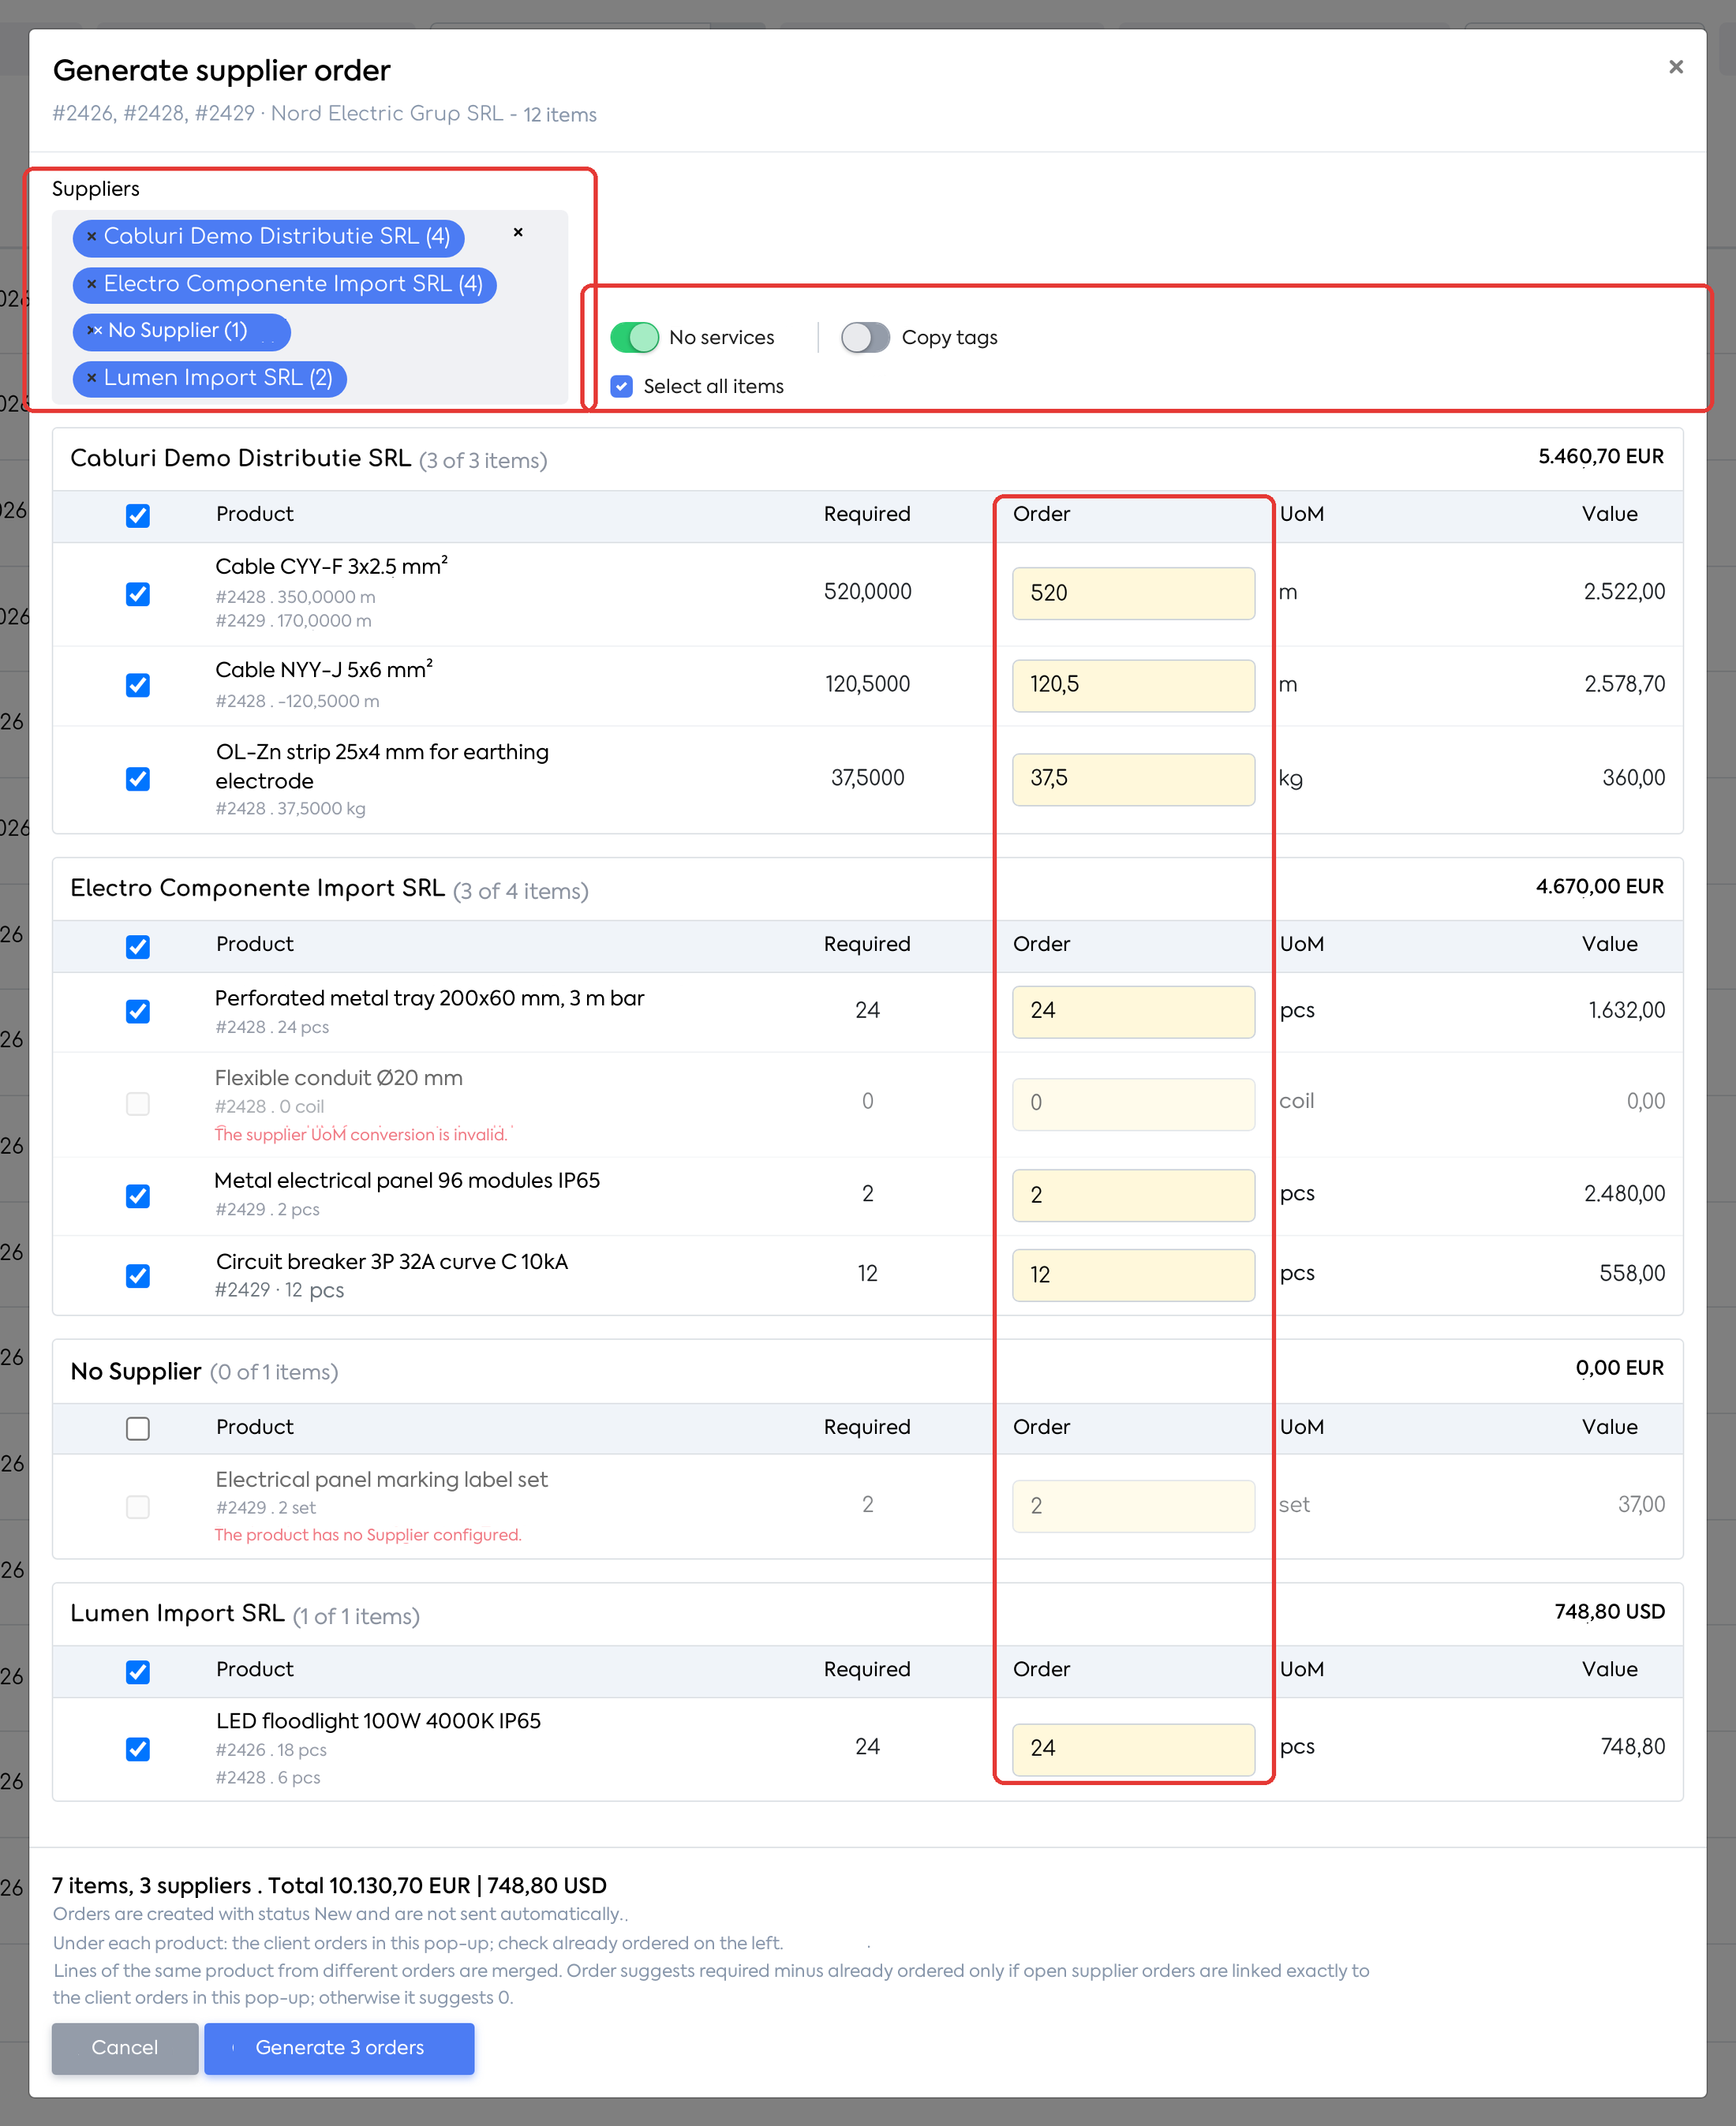This screenshot has width=1736, height=2126.
Task: Uncheck Metal electrical panel 96 modules item
Action: coord(138,1196)
